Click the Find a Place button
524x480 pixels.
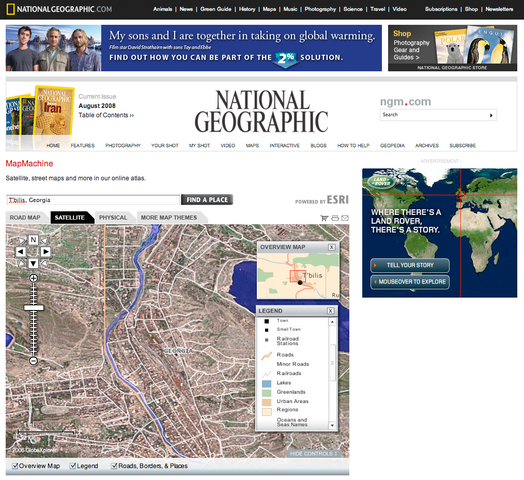tap(207, 200)
